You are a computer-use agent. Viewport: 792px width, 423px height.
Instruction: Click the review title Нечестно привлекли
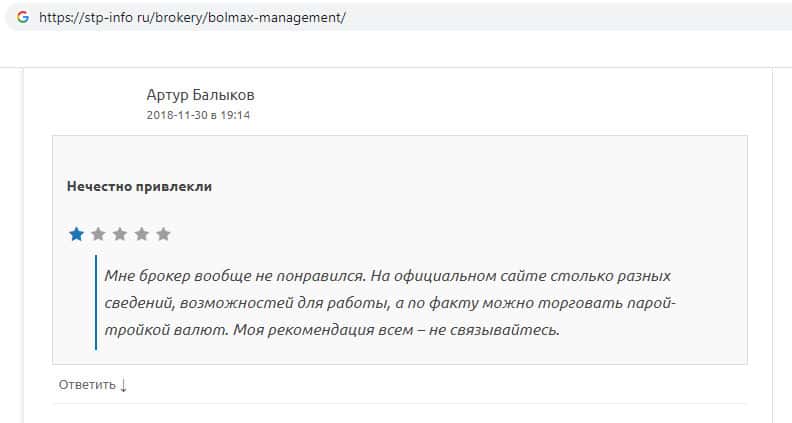click(139, 186)
